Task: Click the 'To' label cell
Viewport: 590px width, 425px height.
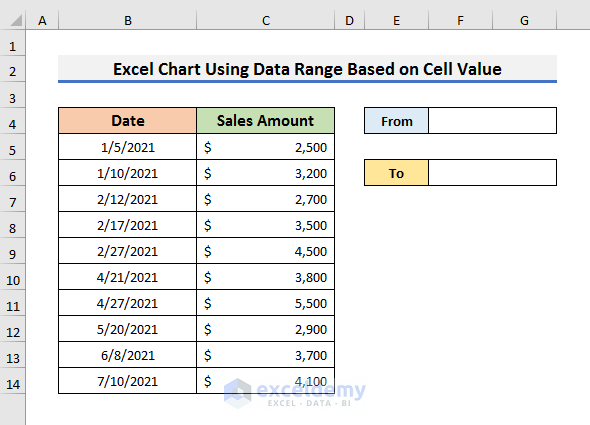Action: pos(397,173)
